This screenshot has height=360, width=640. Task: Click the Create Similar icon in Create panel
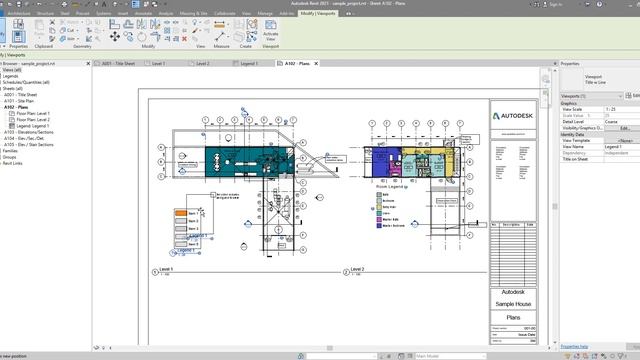point(252,37)
